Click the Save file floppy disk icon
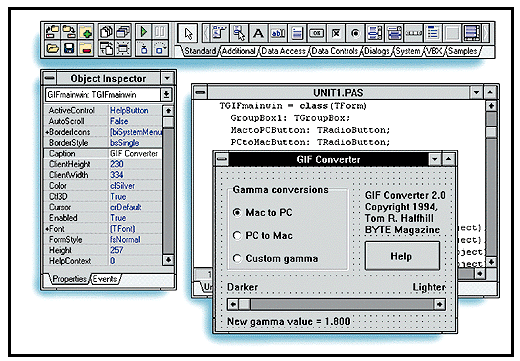This screenshot has width=520, height=361. pos(69,48)
